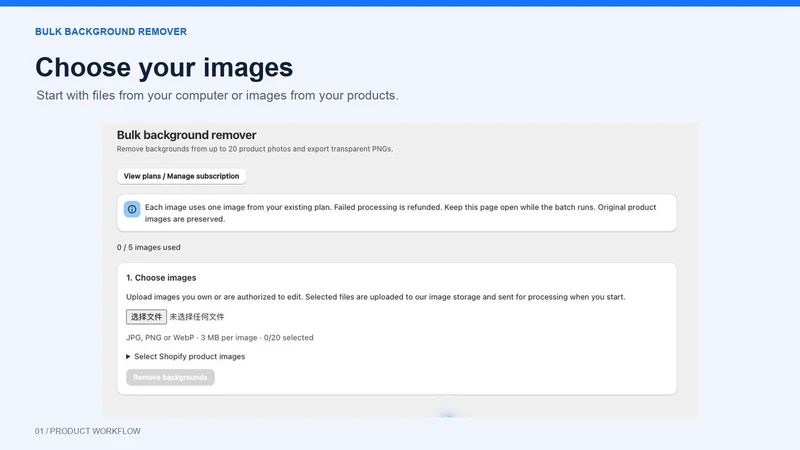This screenshot has width=800, height=450.
Task: Click 'Remove backgrounds from up to 20' subtitle
Action: click(x=255, y=149)
